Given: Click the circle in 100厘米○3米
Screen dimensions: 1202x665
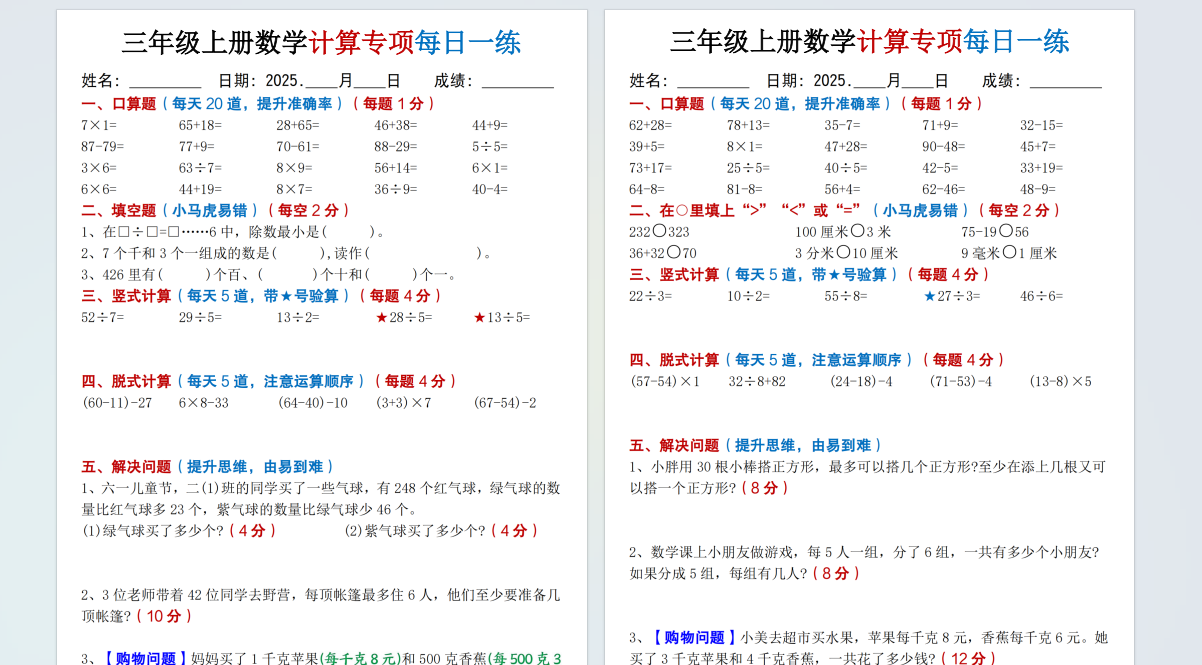Looking at the screenshot, I should pyautogui.click(x=857, y=231).
